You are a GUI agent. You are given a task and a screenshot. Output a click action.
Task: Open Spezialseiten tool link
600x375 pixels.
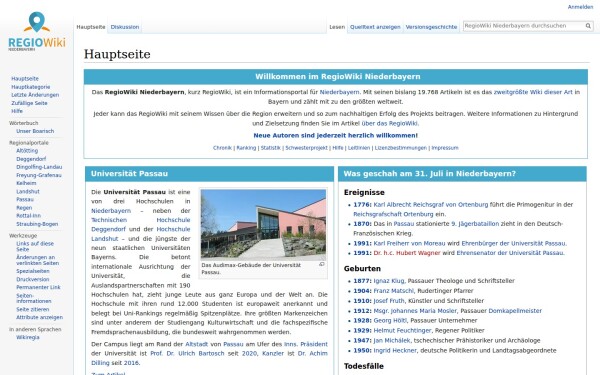[x=33, y=271]
